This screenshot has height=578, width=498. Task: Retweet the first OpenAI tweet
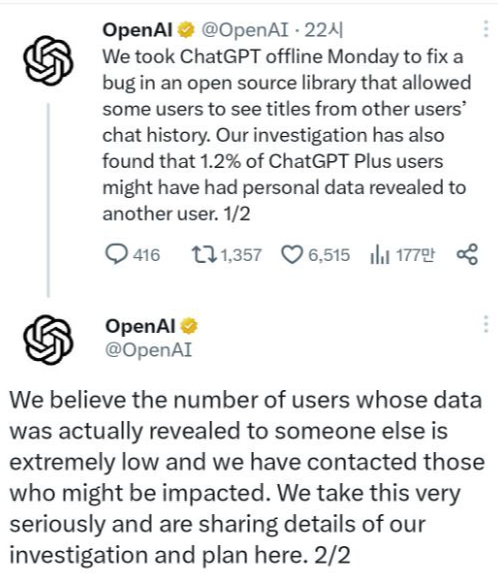tap(204, 255)
